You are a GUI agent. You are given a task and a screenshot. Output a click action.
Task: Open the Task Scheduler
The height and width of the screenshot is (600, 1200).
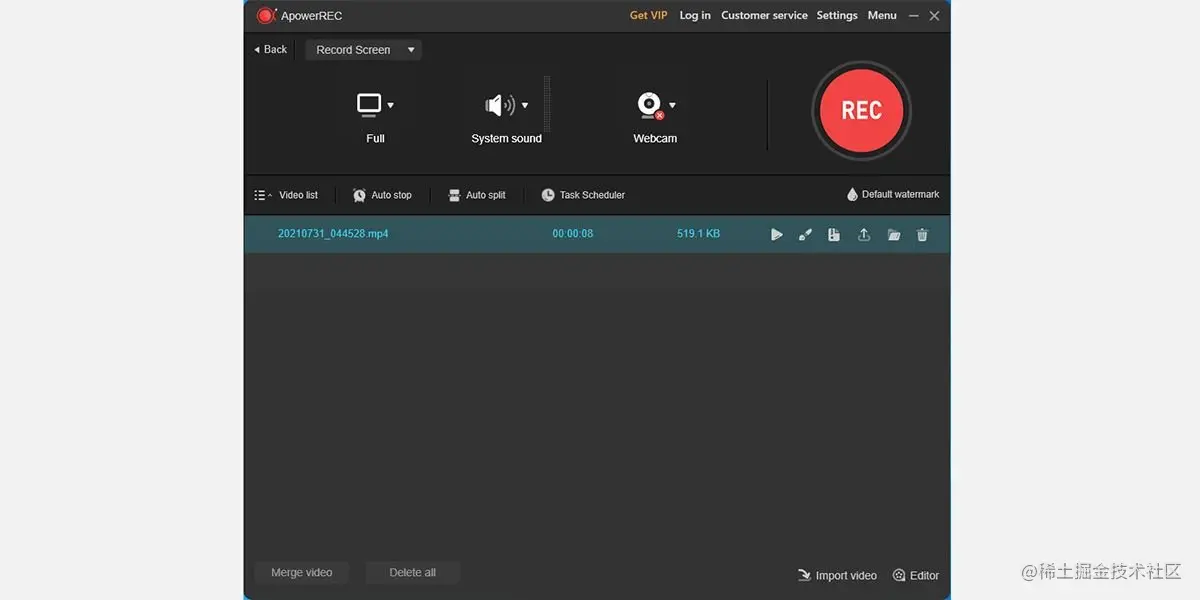click(583, 195)
